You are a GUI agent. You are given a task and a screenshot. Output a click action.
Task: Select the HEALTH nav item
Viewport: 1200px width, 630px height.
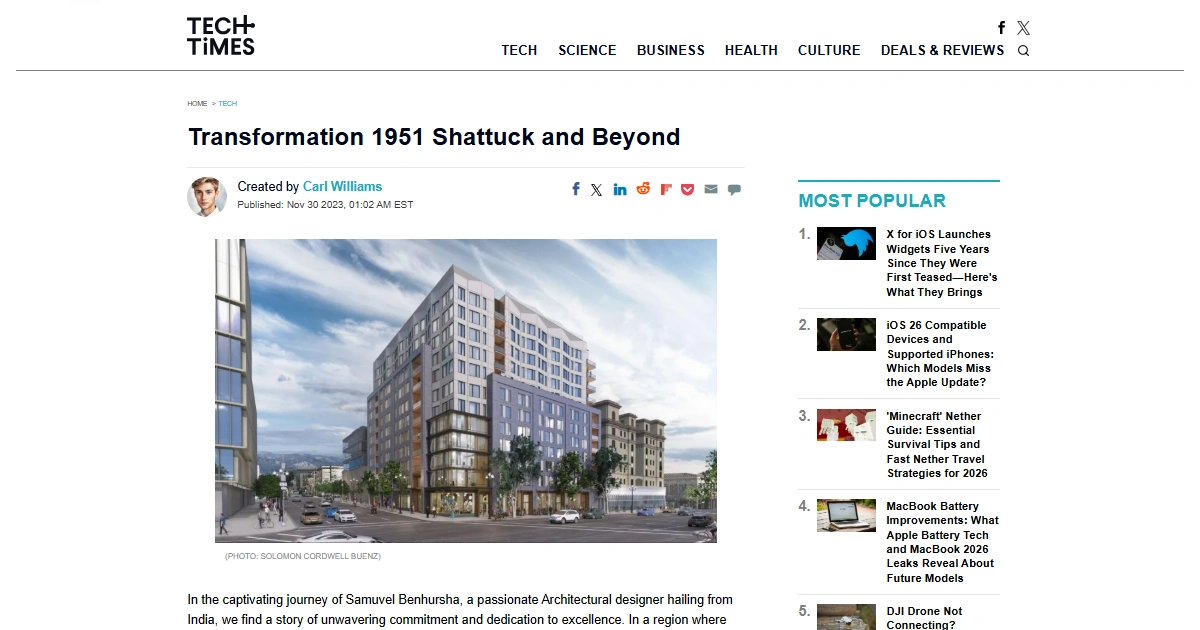tap(751, 50)
